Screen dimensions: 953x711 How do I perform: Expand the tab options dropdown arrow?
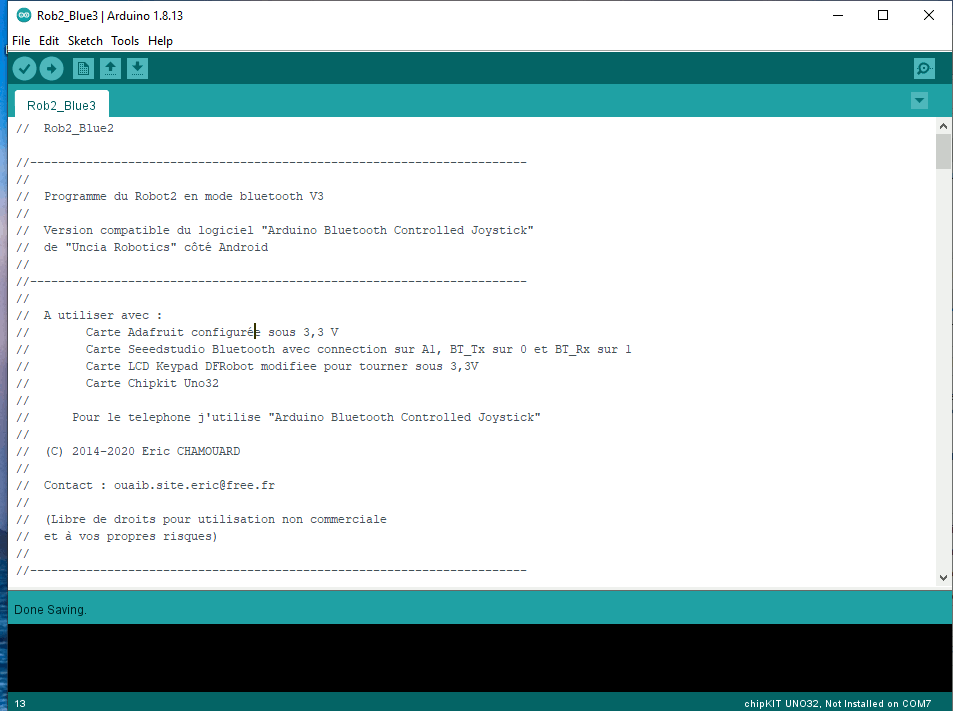click(x=919, y=101)
